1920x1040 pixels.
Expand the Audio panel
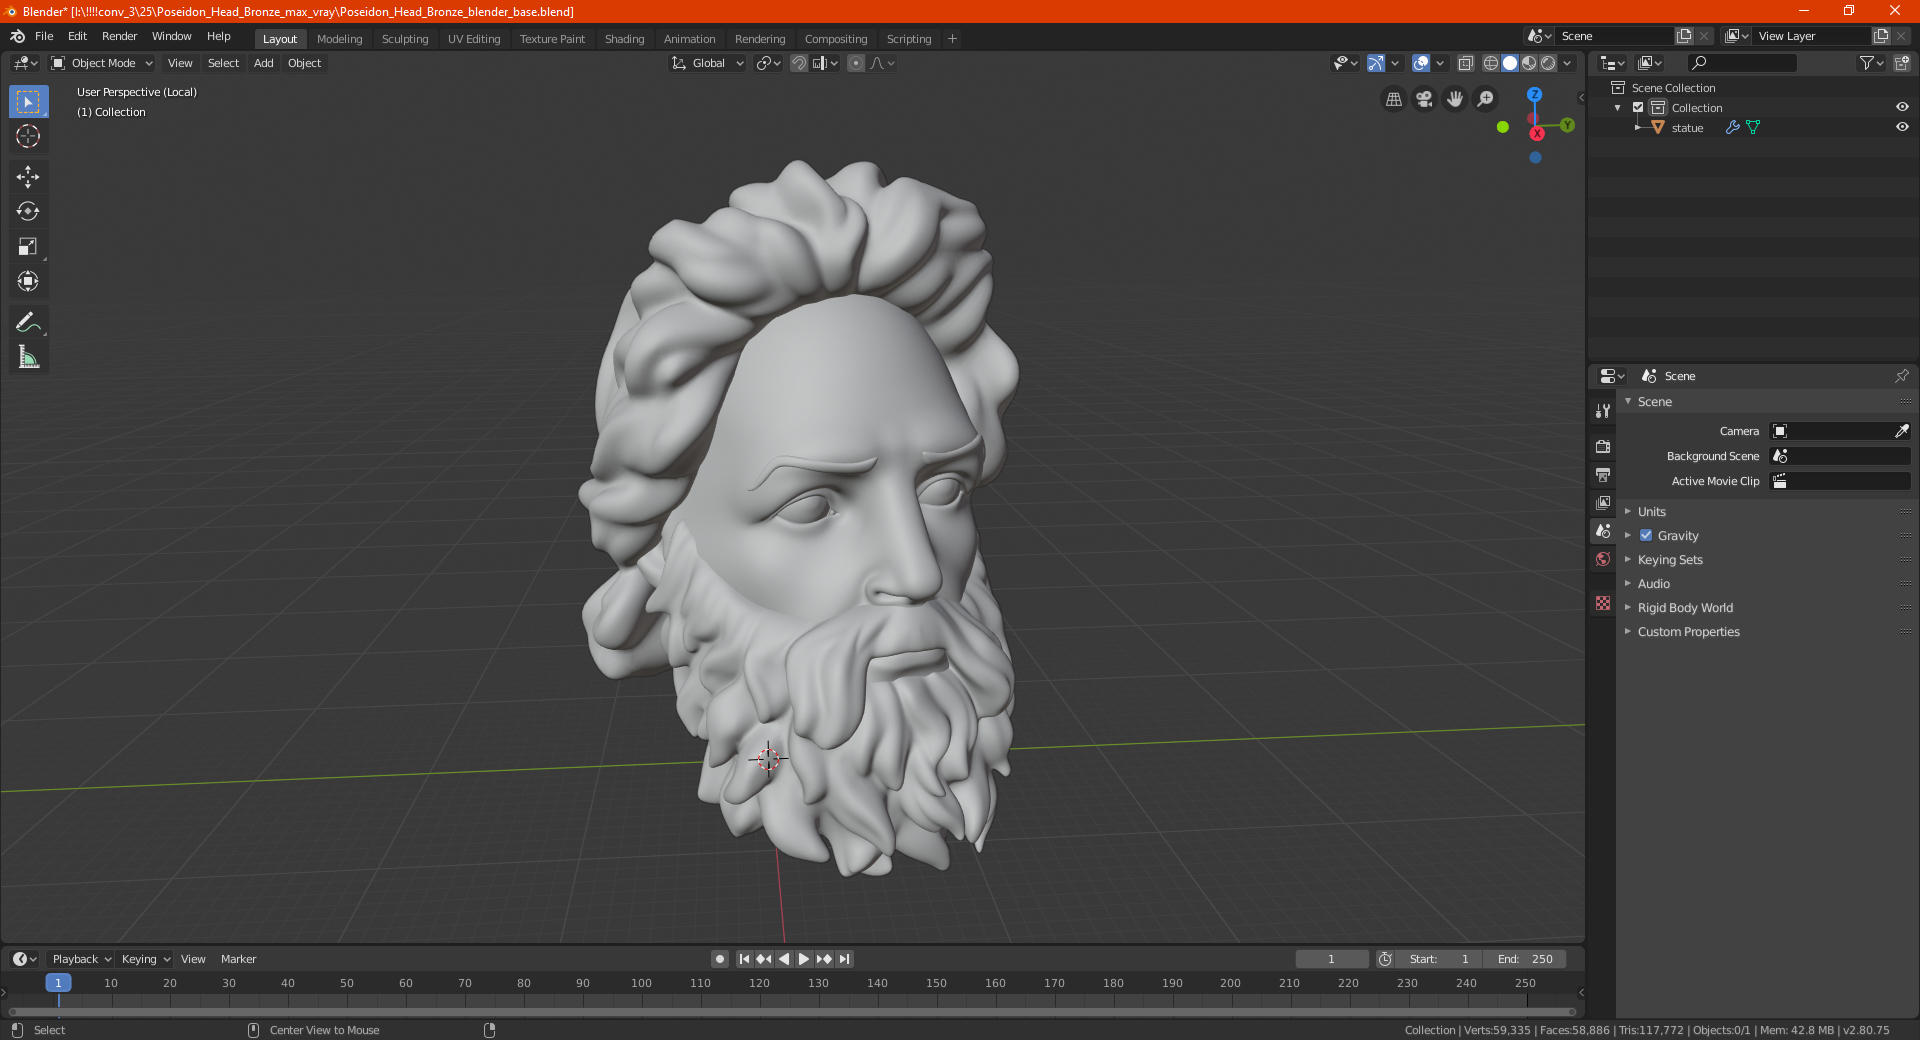[x=1653, y=584]
